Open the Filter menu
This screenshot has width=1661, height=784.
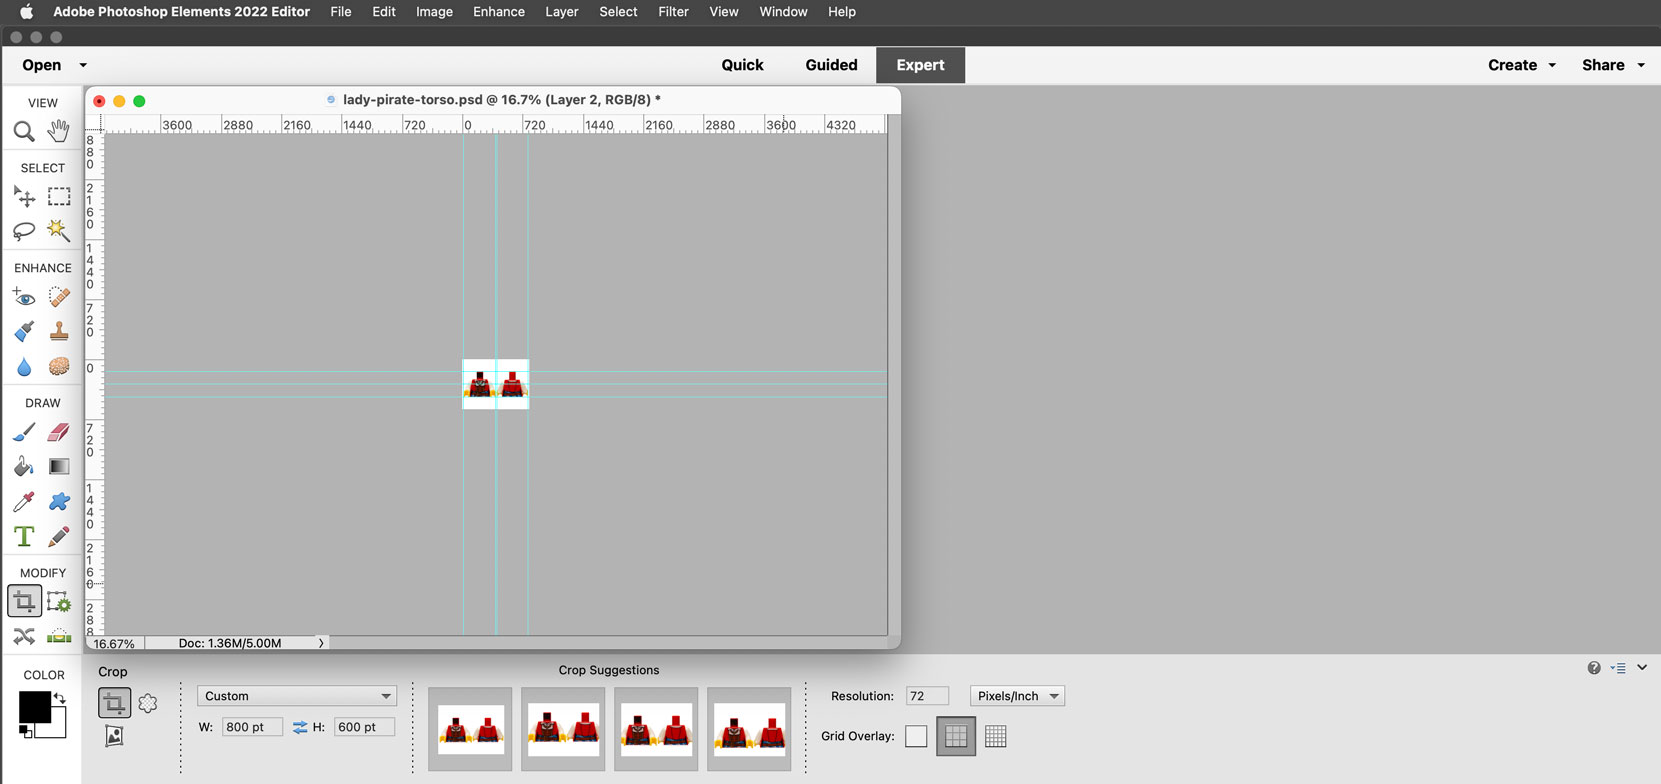673,12
